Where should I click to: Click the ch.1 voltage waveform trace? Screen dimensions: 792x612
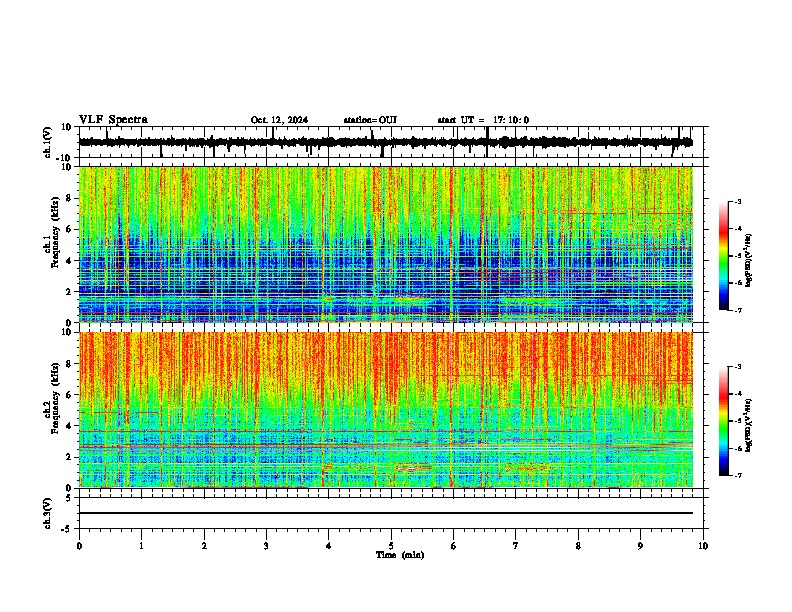pyautogui.click(x=386, y=142)
